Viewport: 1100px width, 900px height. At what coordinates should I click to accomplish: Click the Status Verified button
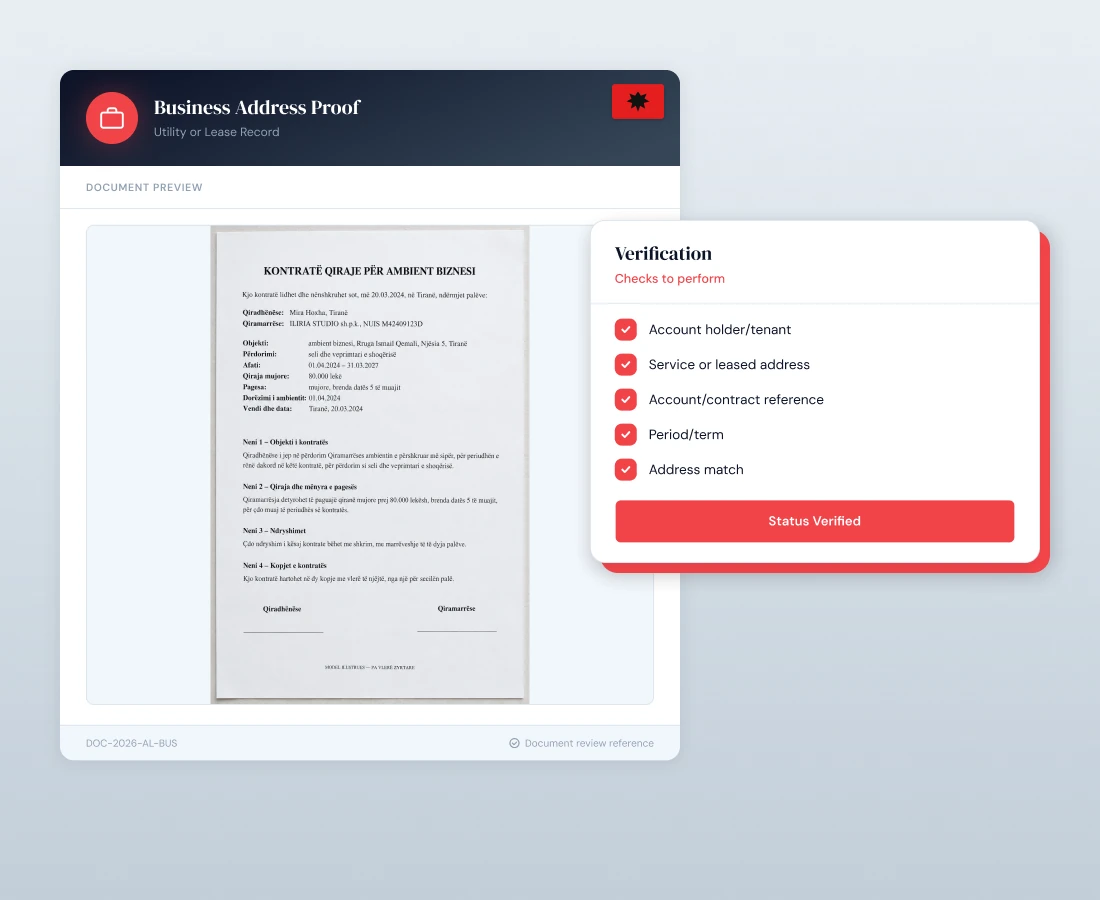pyautogui.click(x=814, y=521)
